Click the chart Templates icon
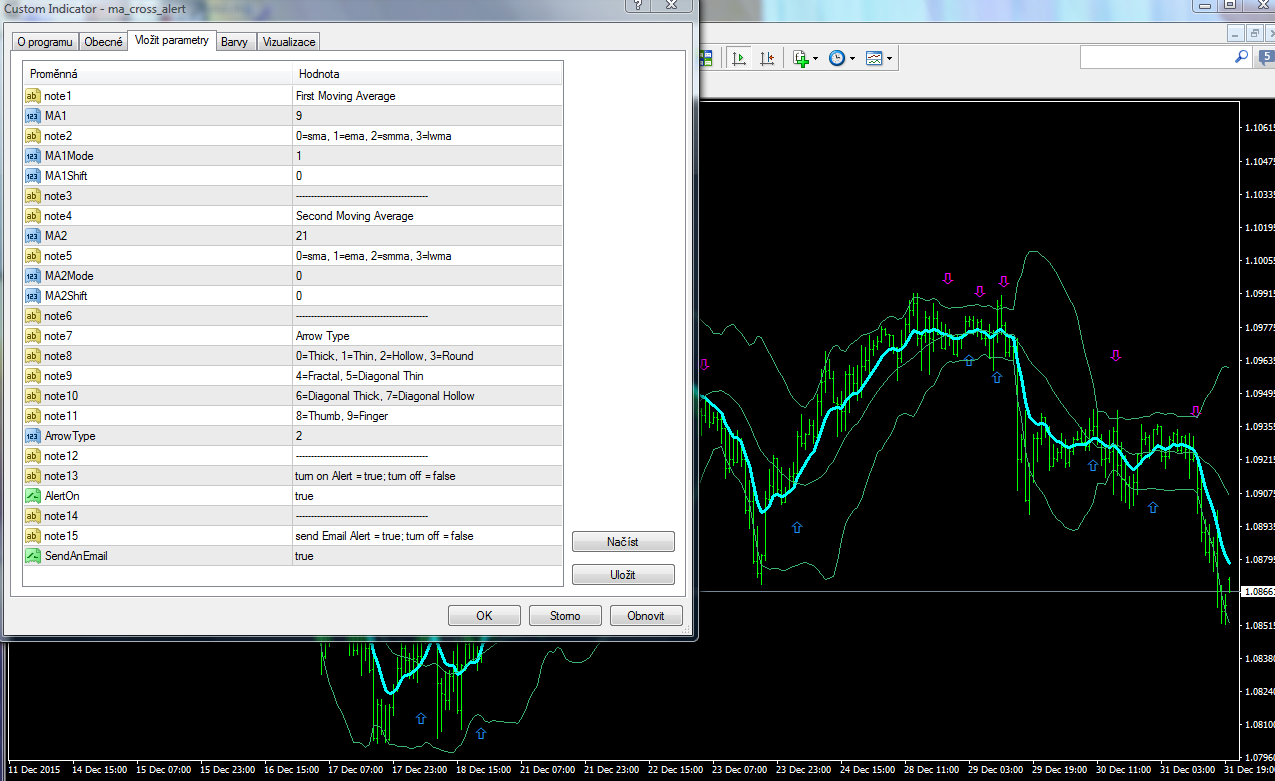Viewport: 1275px width, 781px height. coord(874,59)
